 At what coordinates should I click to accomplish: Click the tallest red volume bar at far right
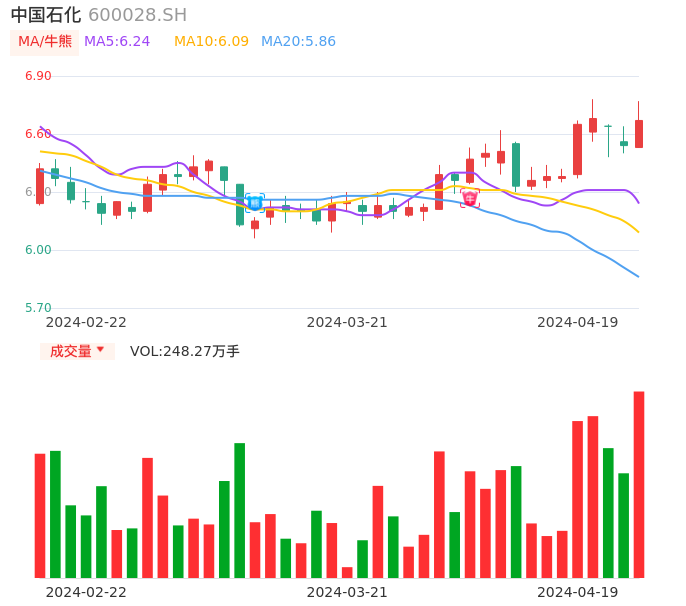click(639, 484)
